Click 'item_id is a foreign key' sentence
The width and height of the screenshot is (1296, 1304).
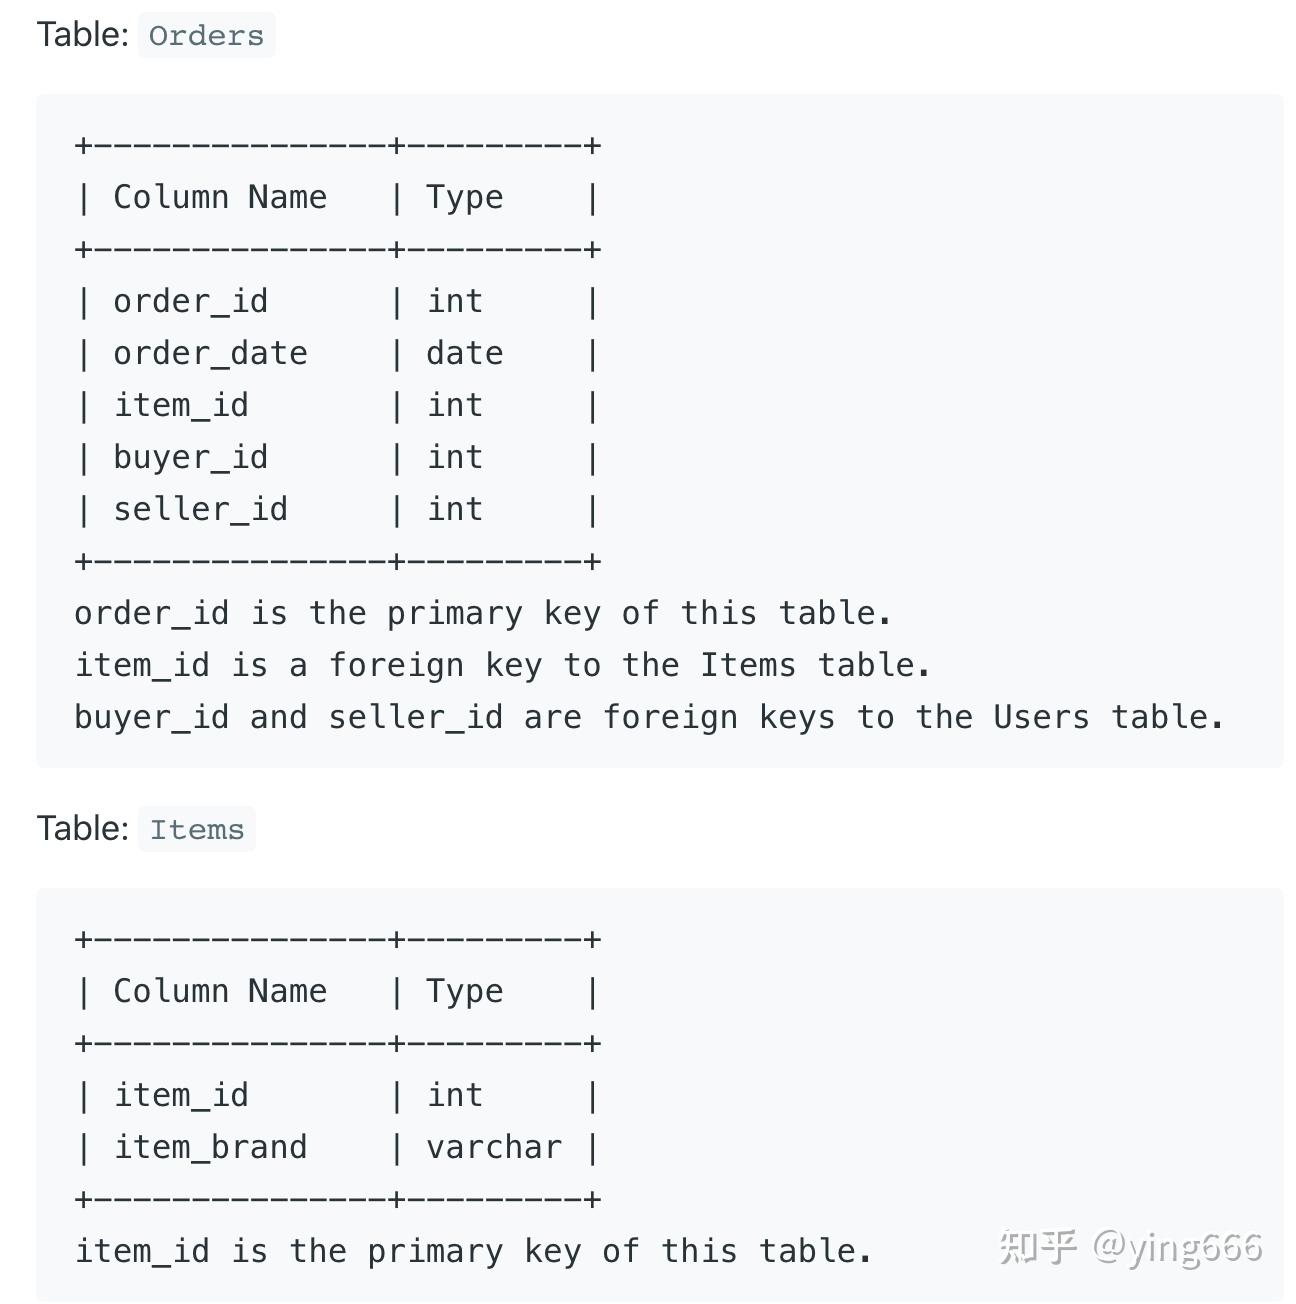(502, 665)
